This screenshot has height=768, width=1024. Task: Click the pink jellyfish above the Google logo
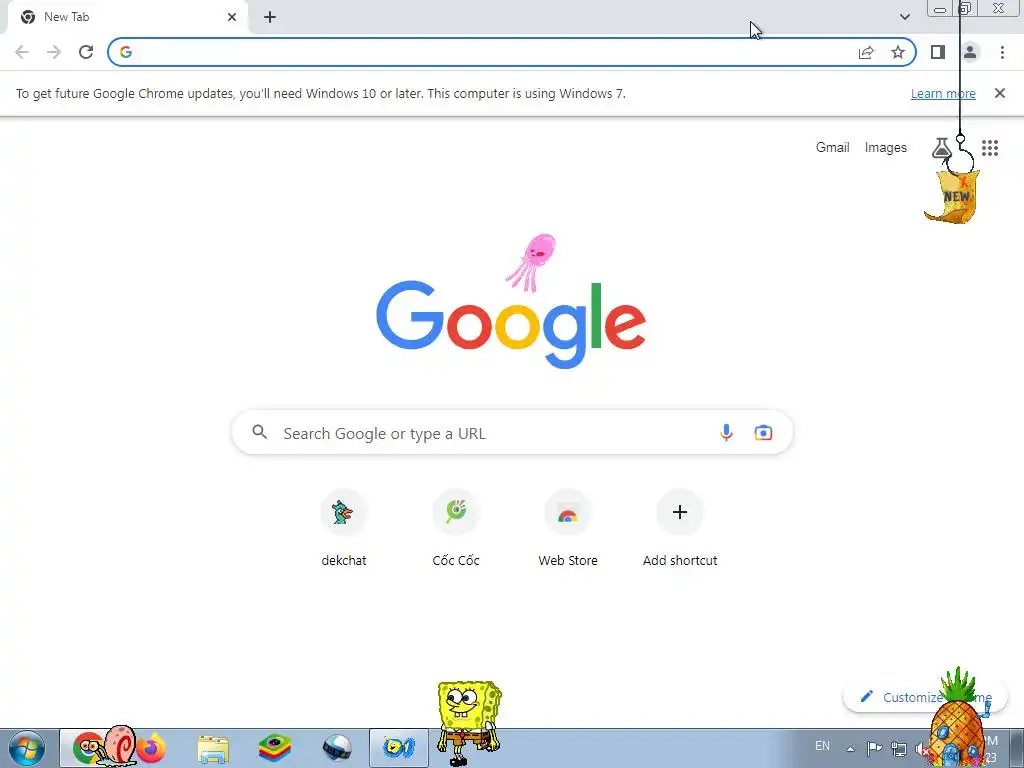532,262
